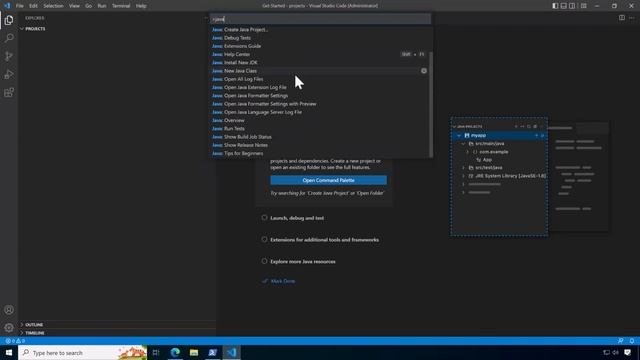The image size is (640, 360).
Task: Open File Explorer from taskbar
Action: point(194,353)
